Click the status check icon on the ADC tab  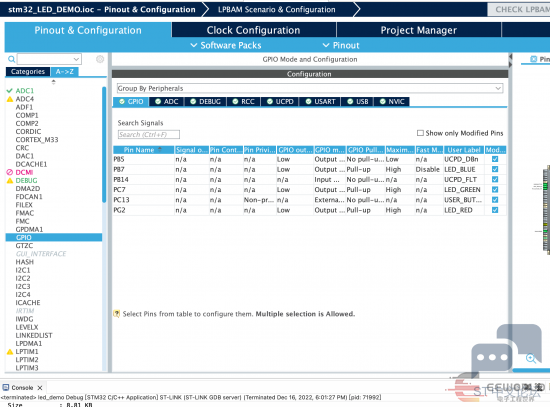tap(158, 101)
